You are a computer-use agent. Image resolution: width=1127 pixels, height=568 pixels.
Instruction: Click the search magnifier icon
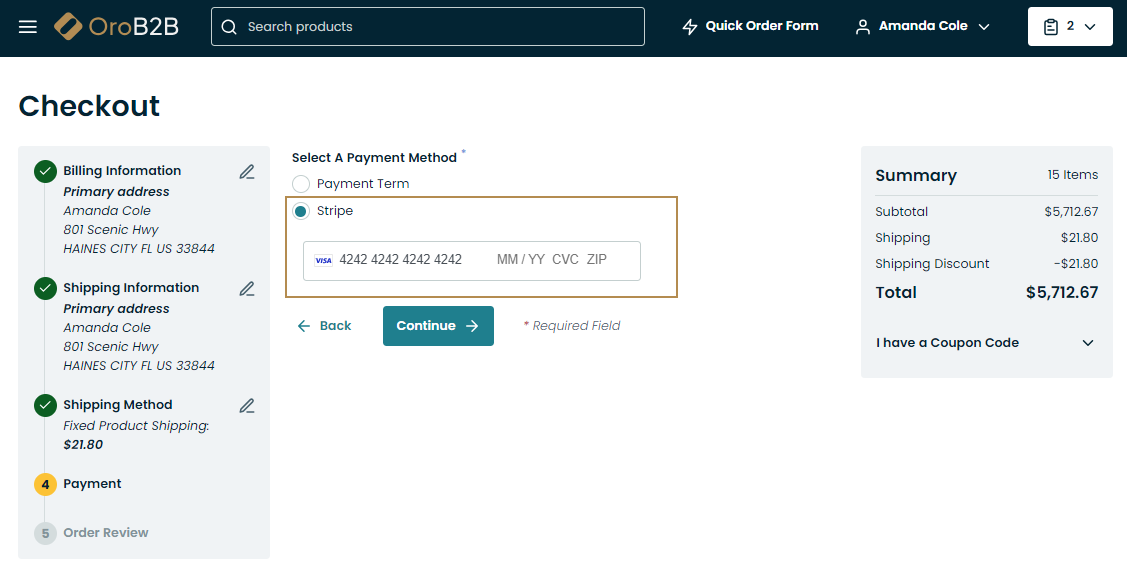point(229,27)
